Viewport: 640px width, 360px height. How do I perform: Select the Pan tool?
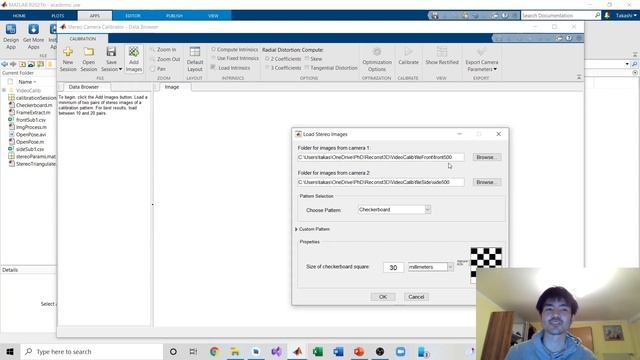point(158,69)
